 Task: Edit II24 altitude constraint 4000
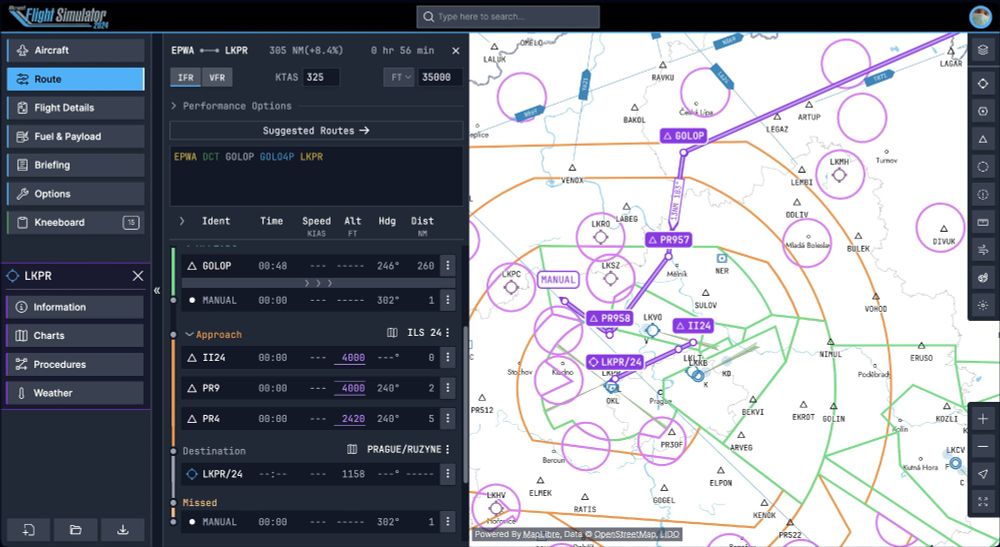pos(351,358)
